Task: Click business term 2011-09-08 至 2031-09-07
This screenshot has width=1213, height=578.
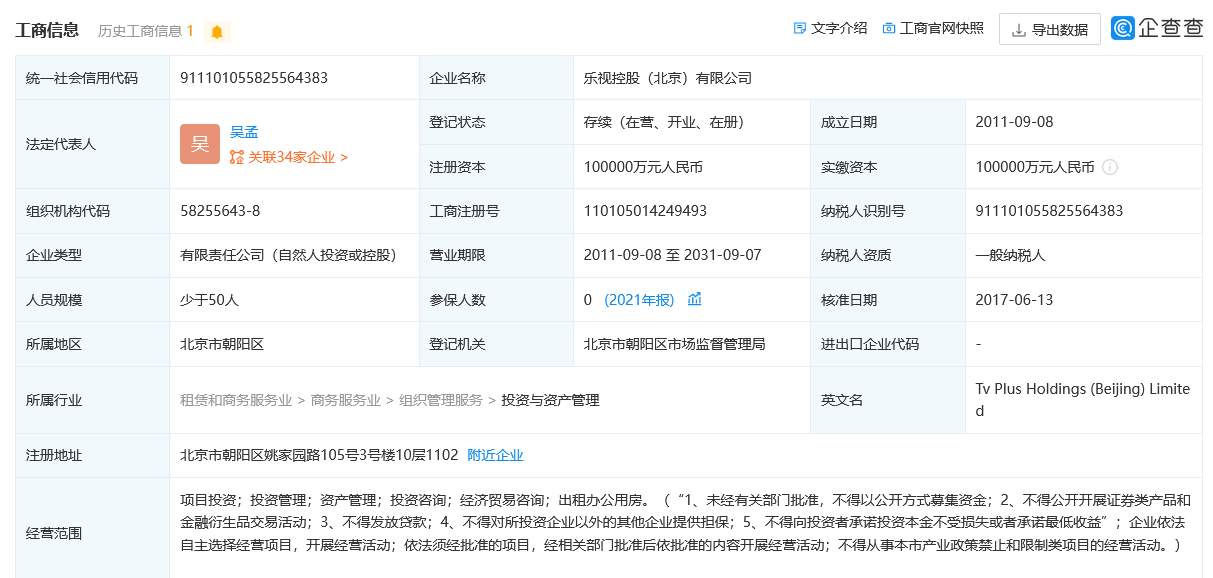Action: click(672, 255)
